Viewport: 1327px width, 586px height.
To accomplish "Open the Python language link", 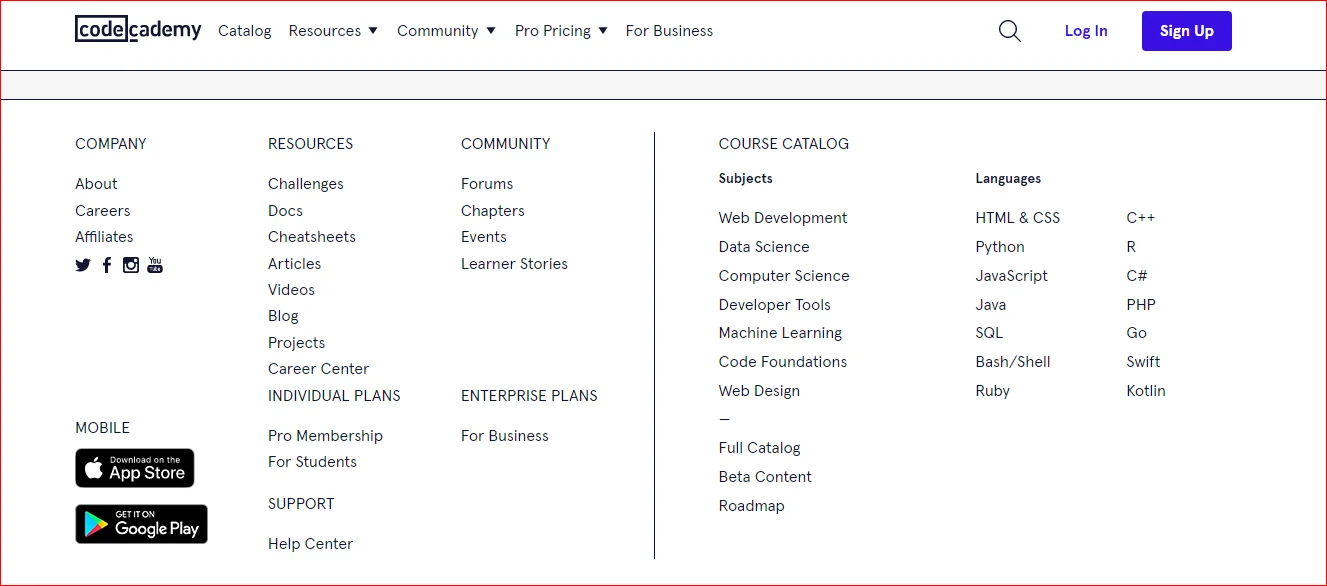I will 1000,247.
